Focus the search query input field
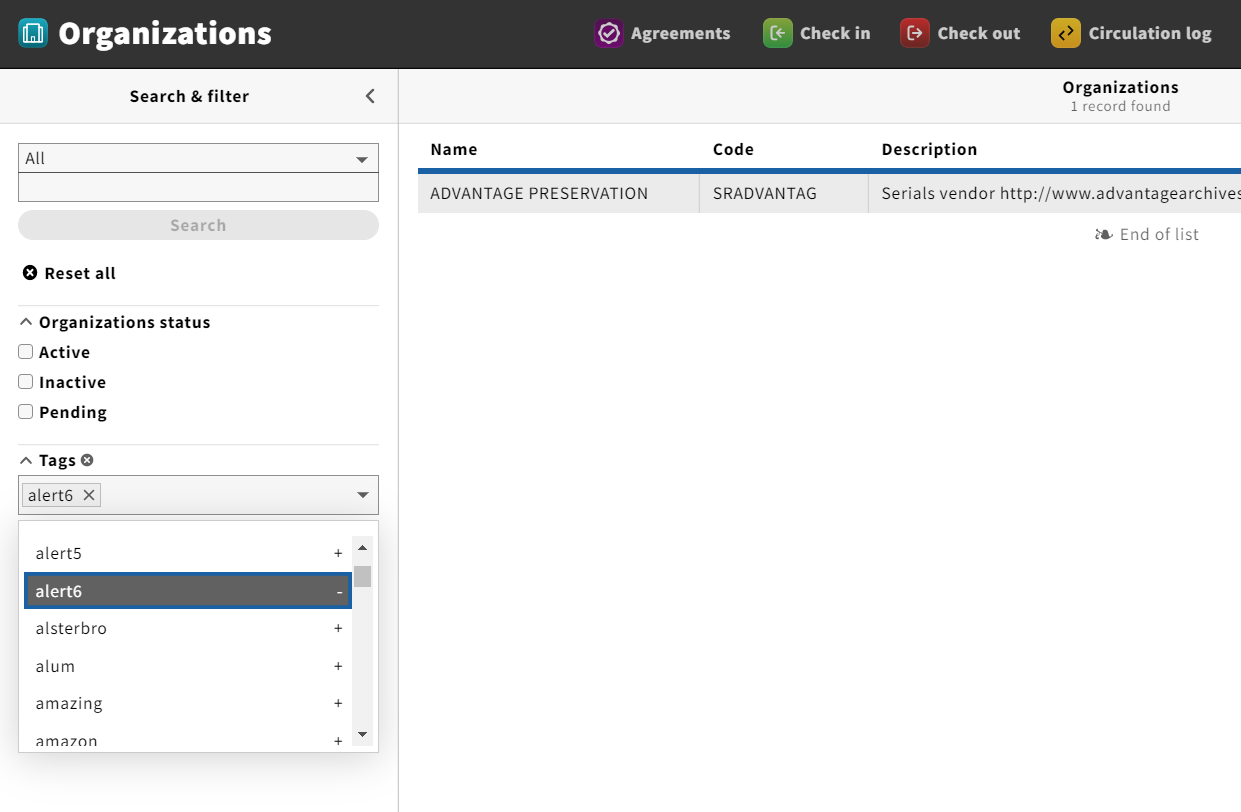 click(198, 187)
